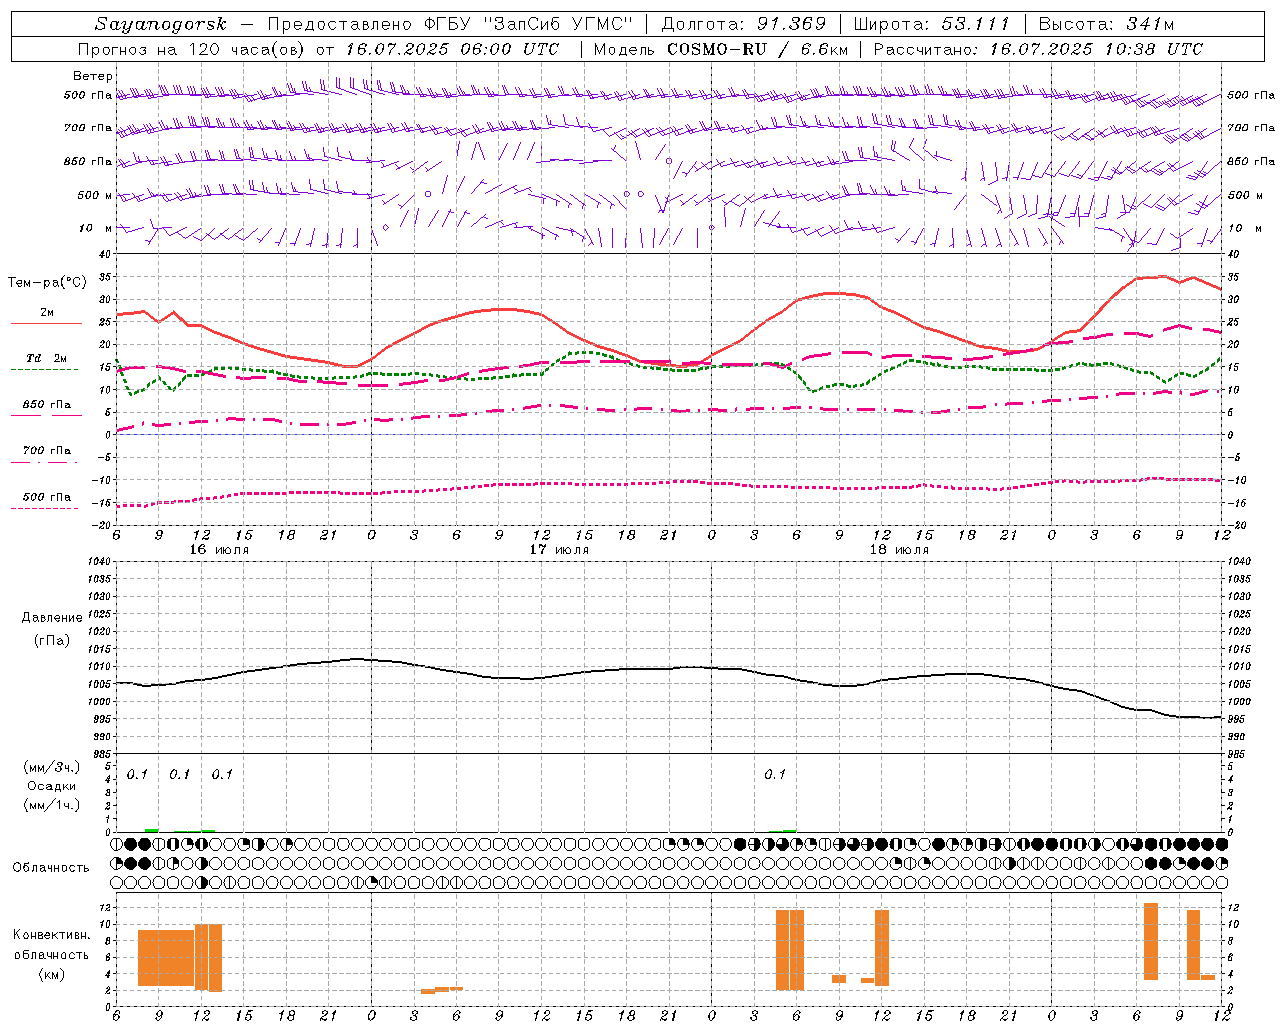Image resolution: width=1280 pixels, height=1024 pixels.
Task: Click the '18 июля' date label
Action: tap(899, 550)
